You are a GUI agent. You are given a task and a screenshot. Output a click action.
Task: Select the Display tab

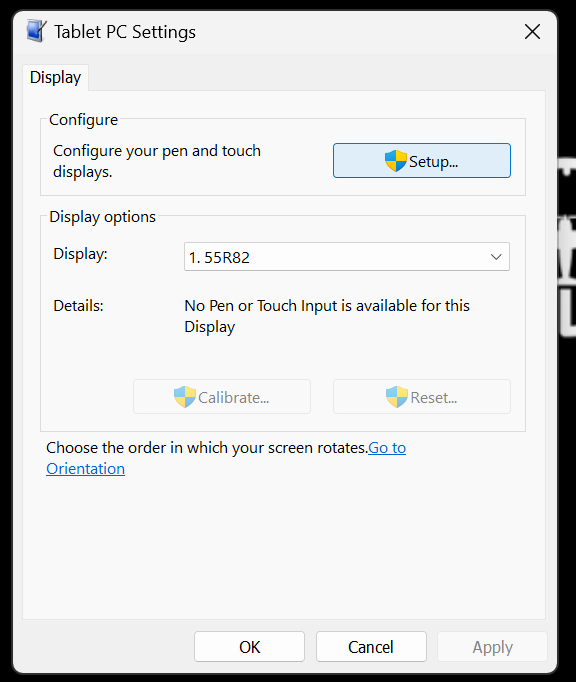tap(55, 77)
